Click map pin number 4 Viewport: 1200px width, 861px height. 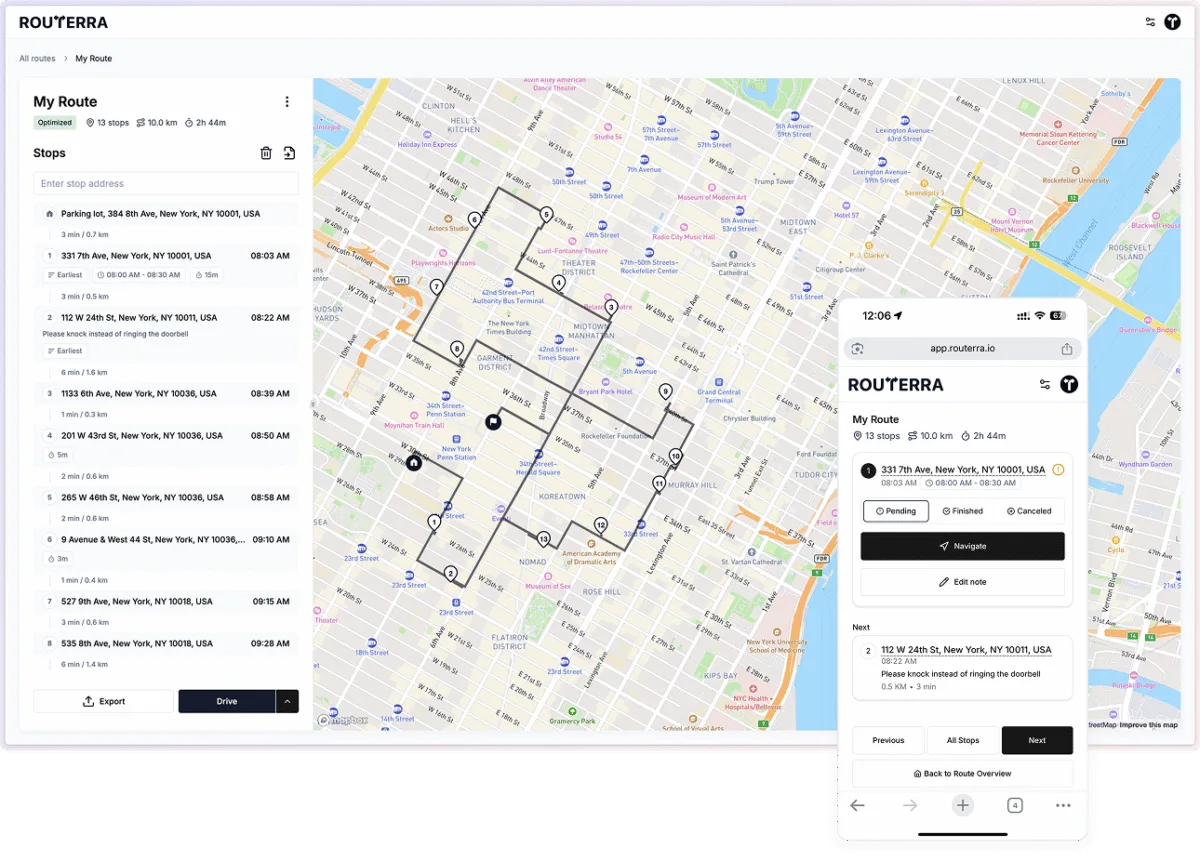click(x=558, y=283)
